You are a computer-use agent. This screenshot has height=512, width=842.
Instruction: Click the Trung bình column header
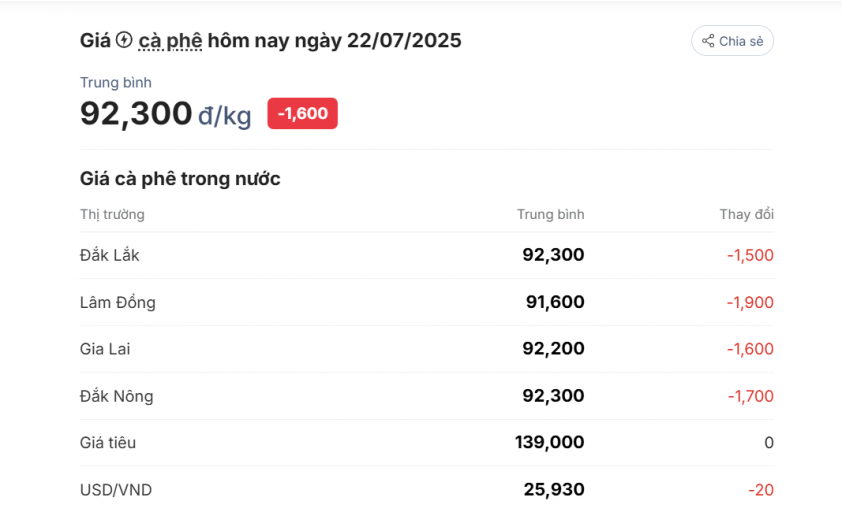(x=550, y=214)
